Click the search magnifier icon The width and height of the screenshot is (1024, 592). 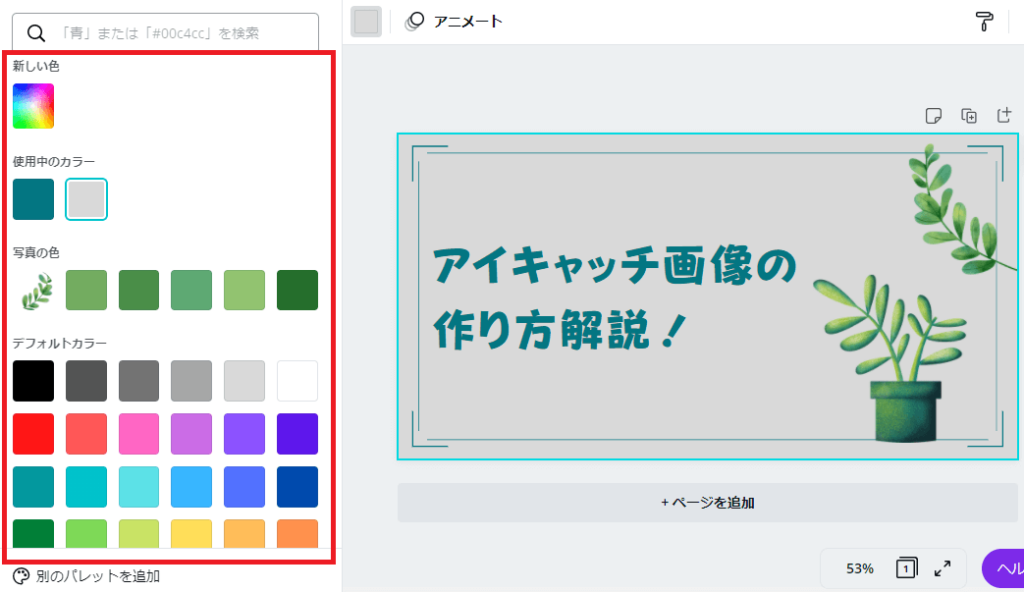click(36, 33)
